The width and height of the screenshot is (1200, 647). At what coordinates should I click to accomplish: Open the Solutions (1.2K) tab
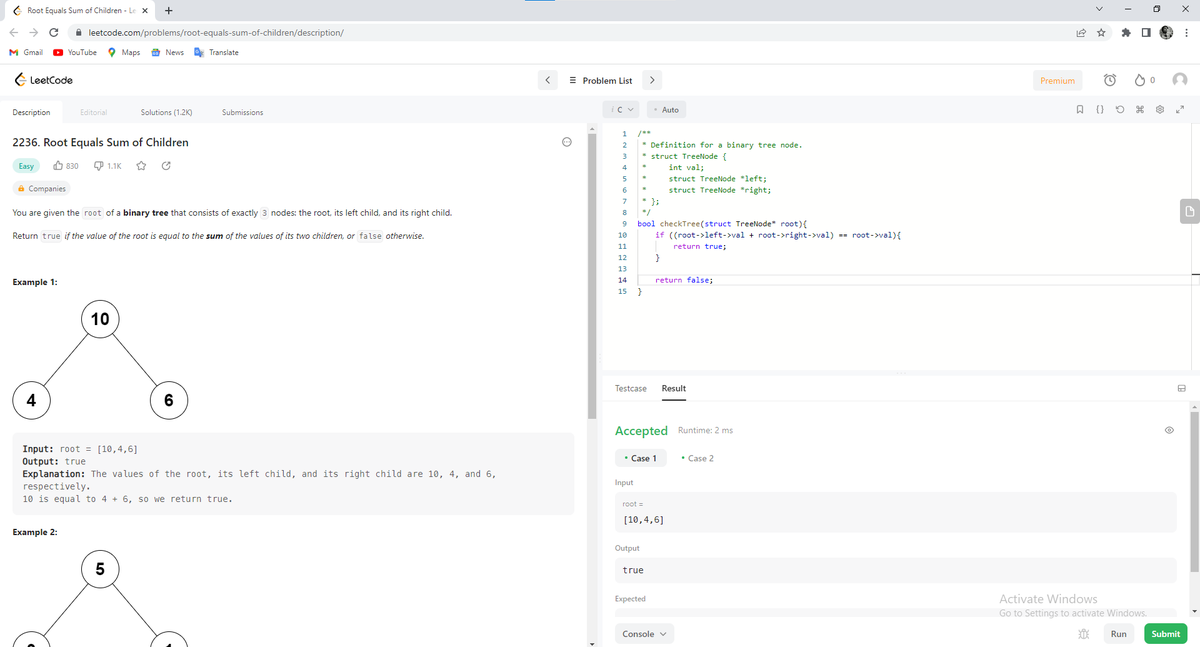[166, 112]
